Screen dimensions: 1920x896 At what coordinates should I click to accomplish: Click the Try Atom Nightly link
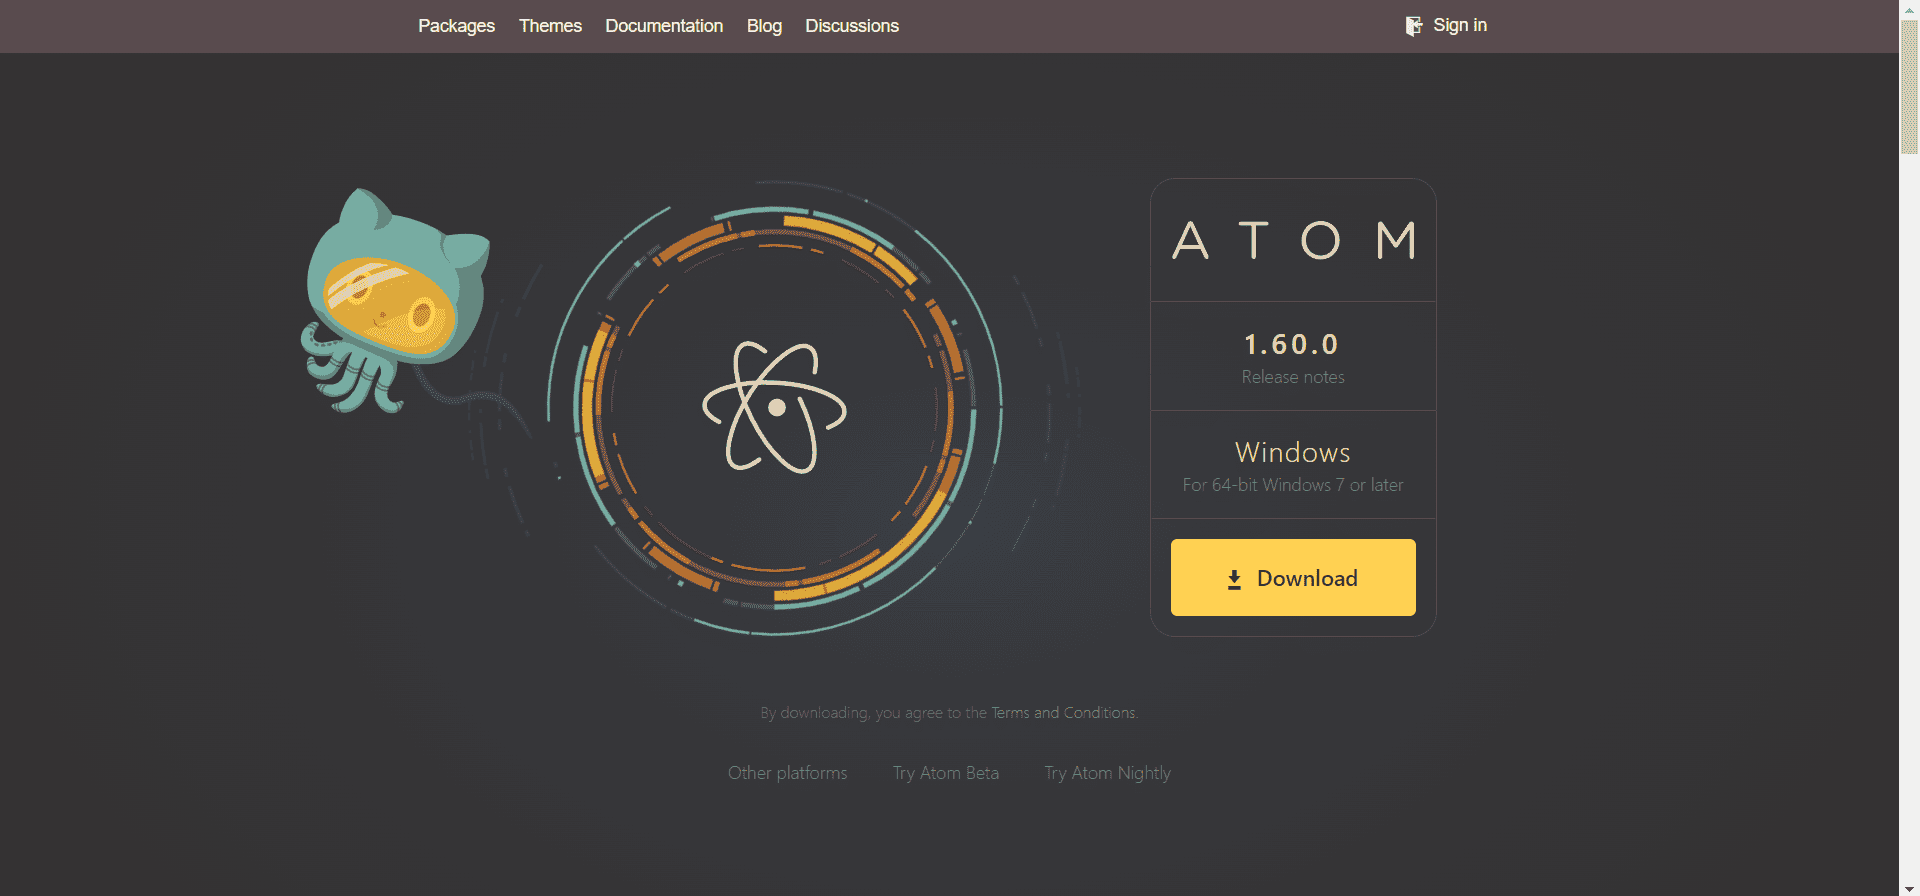coord(1107,773)
